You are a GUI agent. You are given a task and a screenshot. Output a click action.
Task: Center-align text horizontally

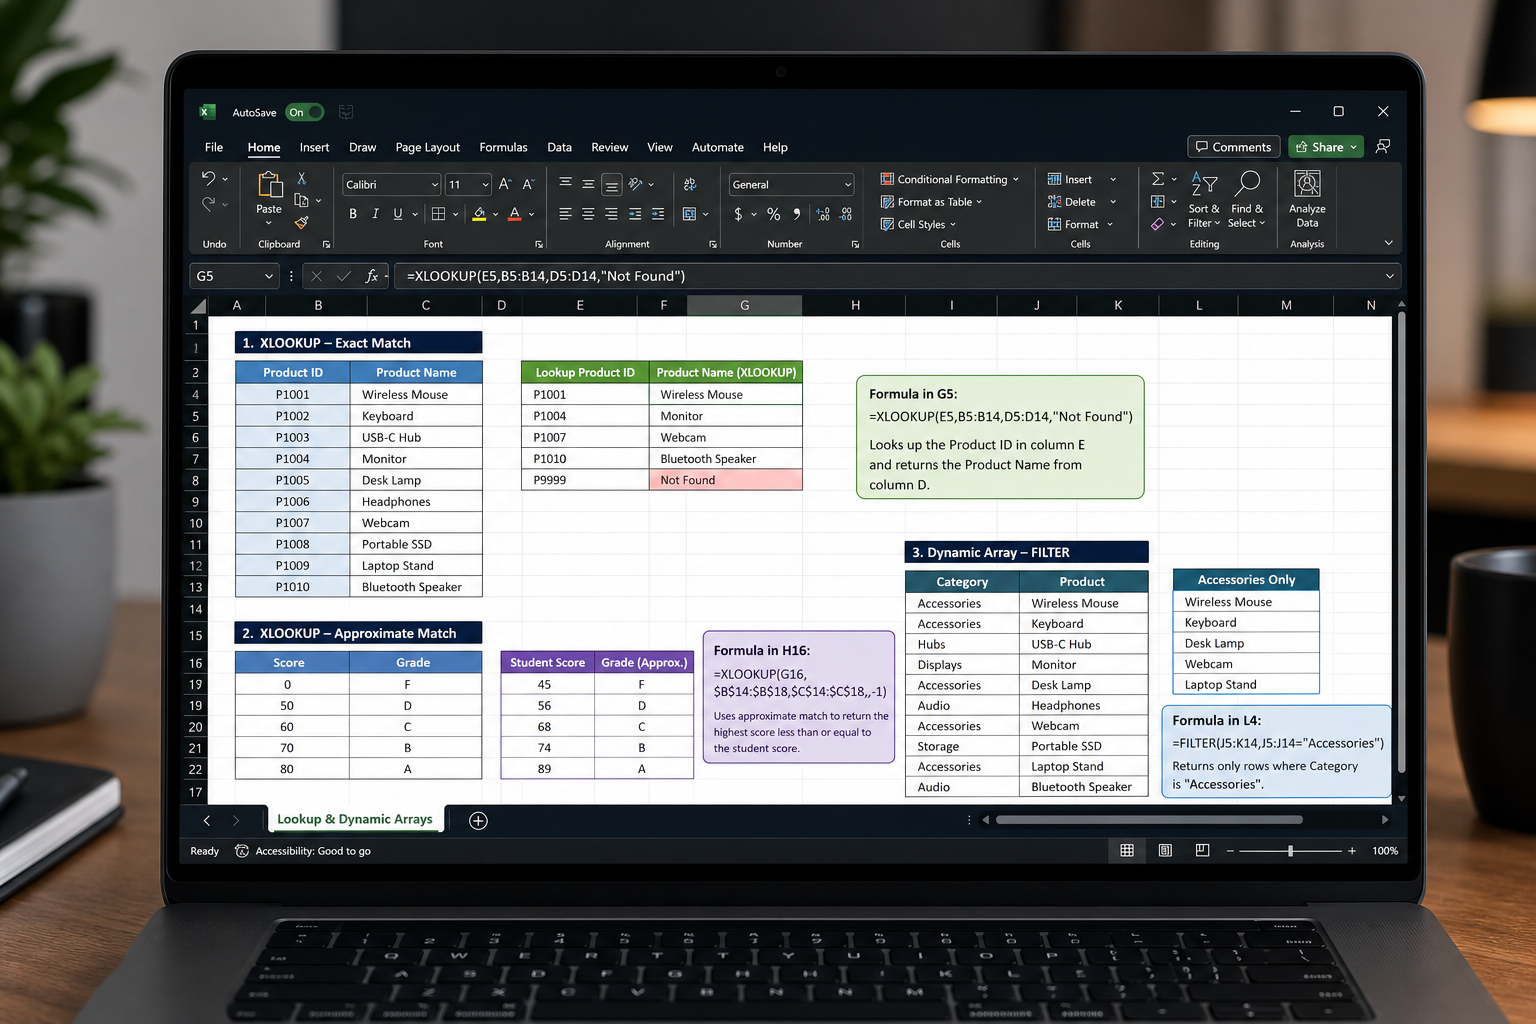tap(588, 214)
